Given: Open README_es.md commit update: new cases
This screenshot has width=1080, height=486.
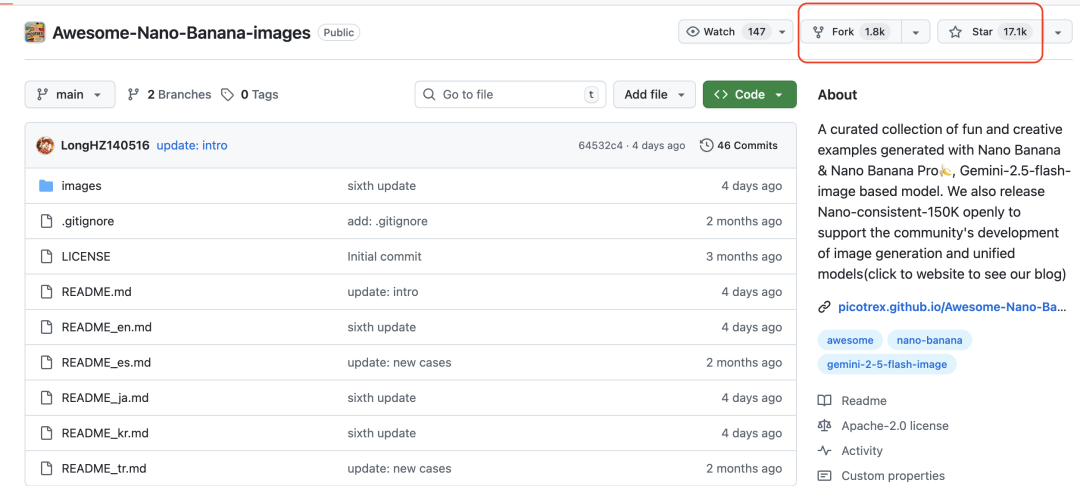Looking at the screenshot, I should click(x=399, y=362).
